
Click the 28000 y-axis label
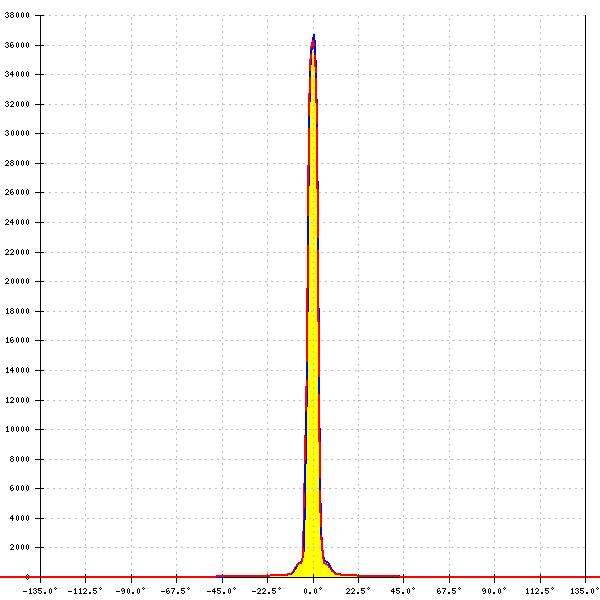click(17, 163)
